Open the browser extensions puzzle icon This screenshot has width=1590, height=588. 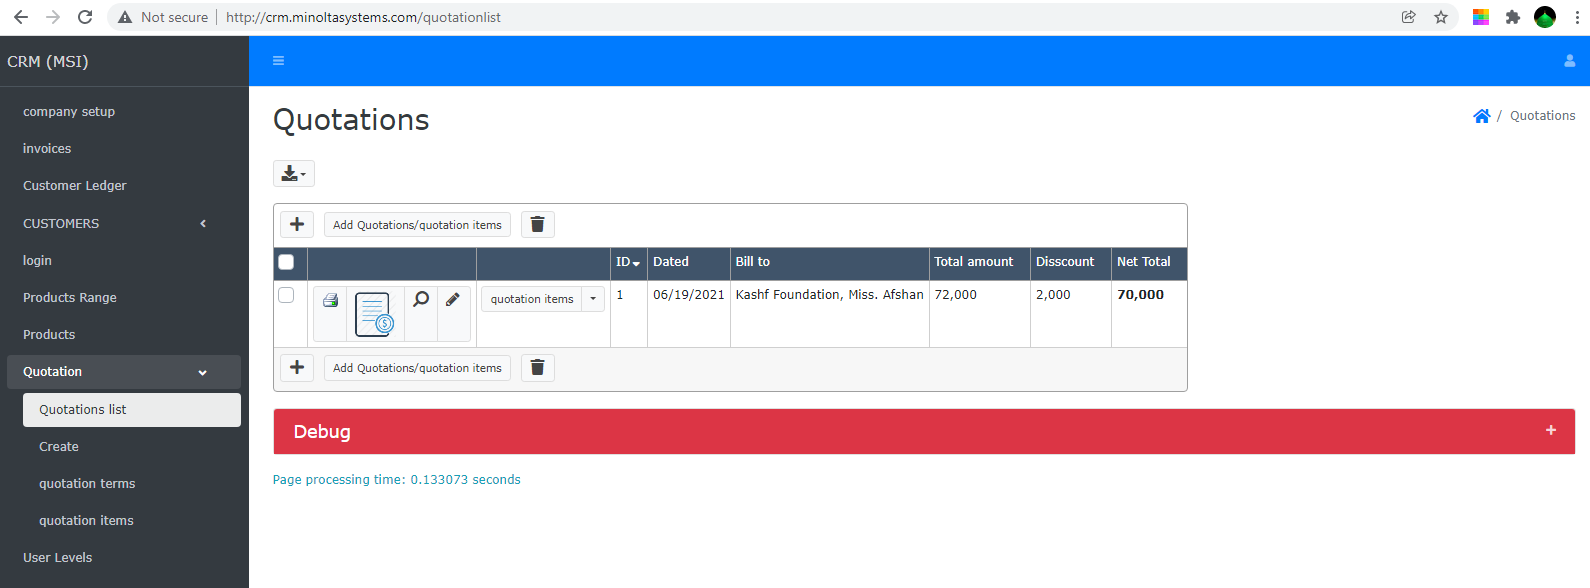point(1513,17)
